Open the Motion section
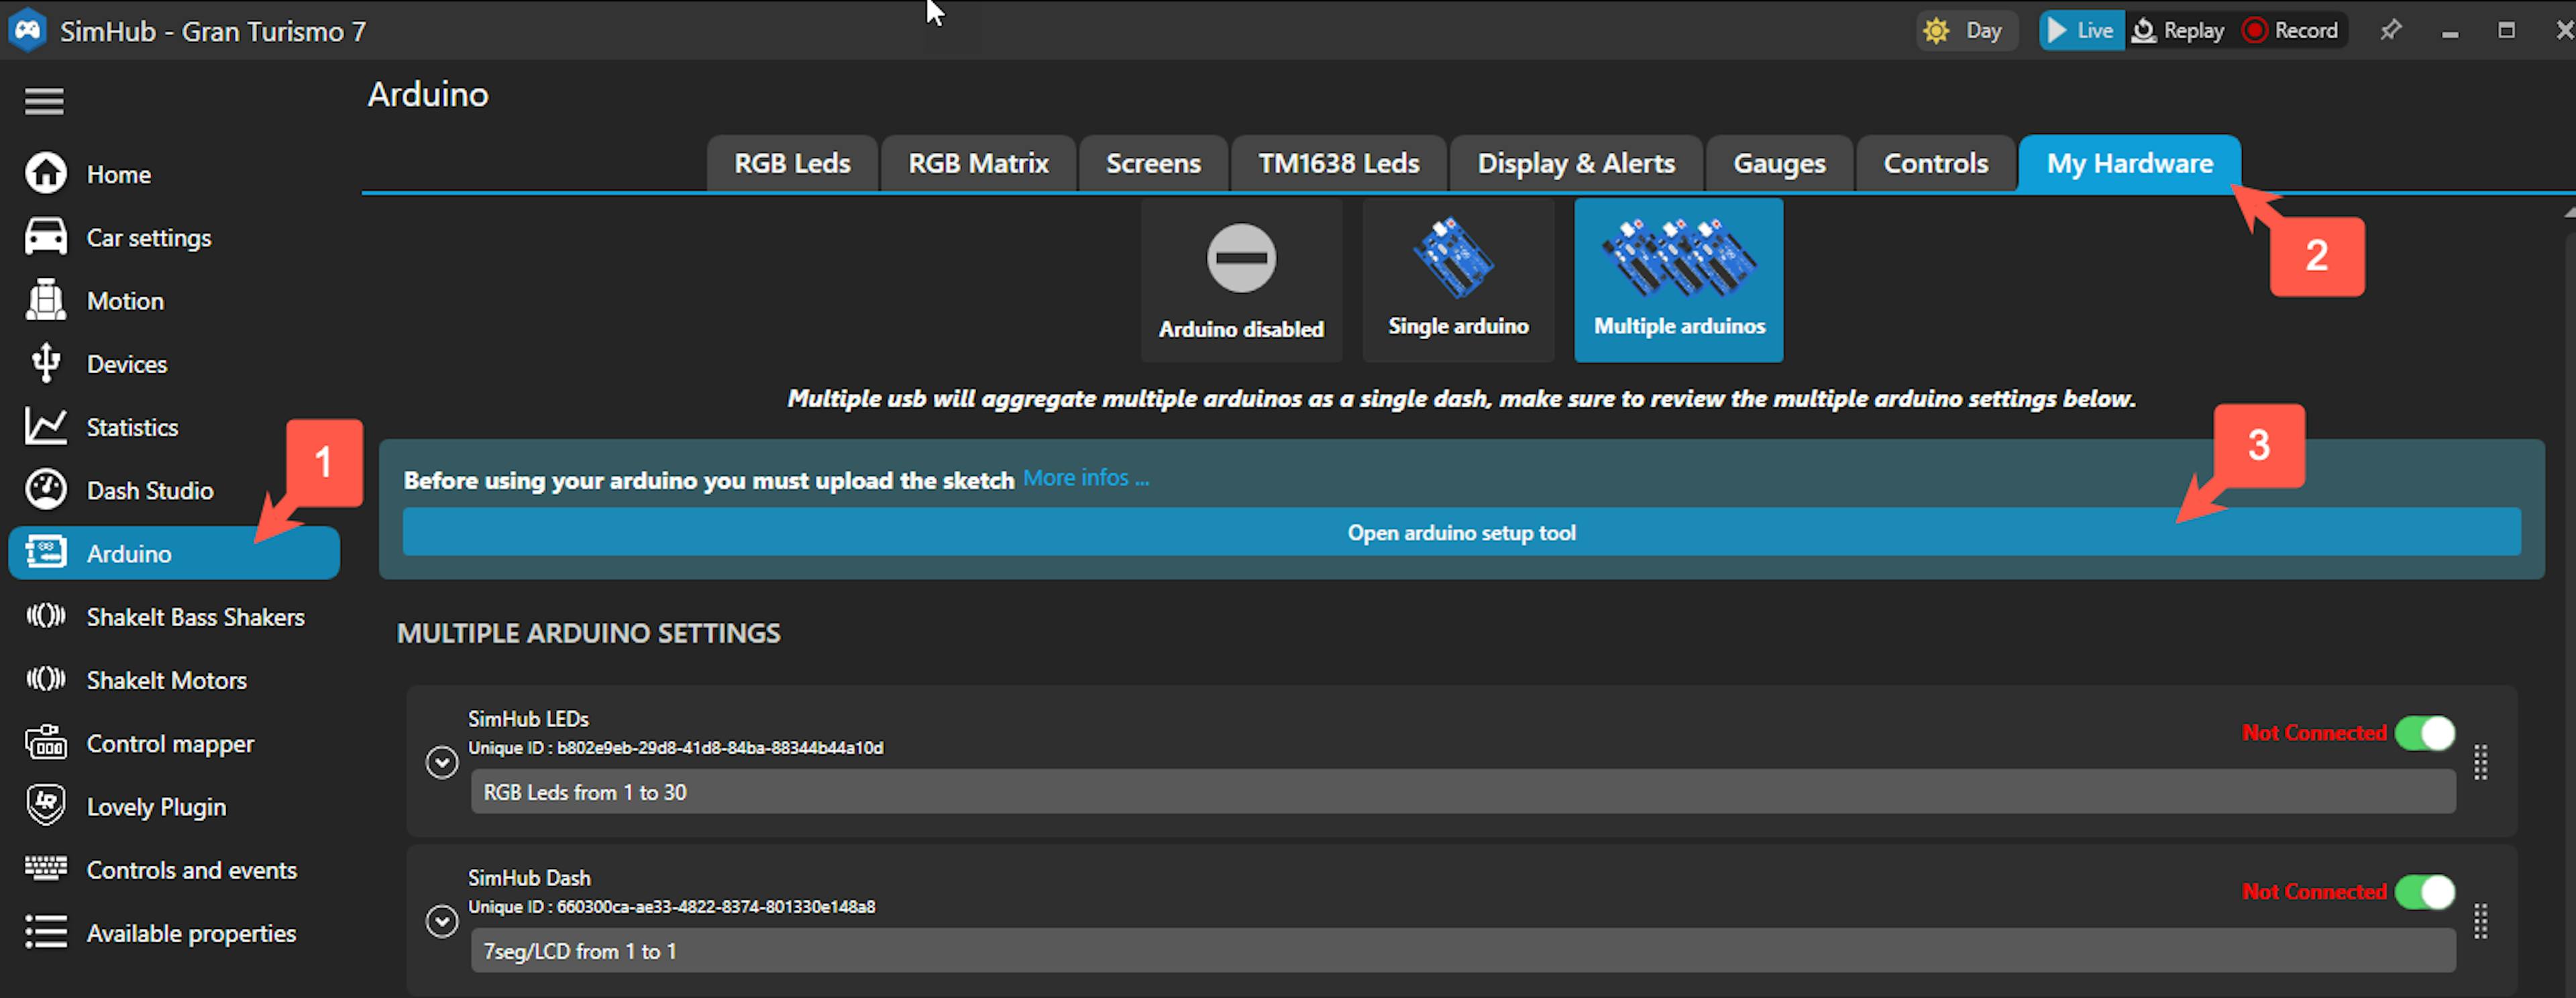This screenshot has width=2576, height=998. coord(174,301)
